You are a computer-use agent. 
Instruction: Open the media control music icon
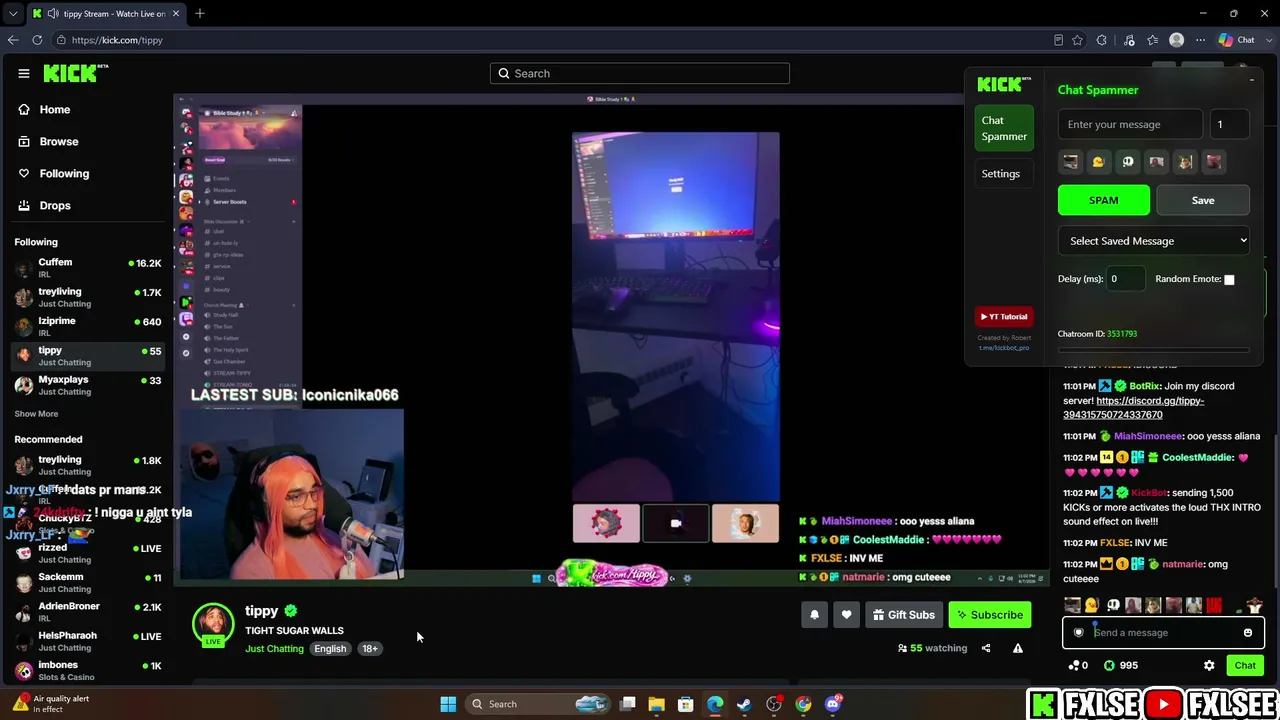(1129, 40)
